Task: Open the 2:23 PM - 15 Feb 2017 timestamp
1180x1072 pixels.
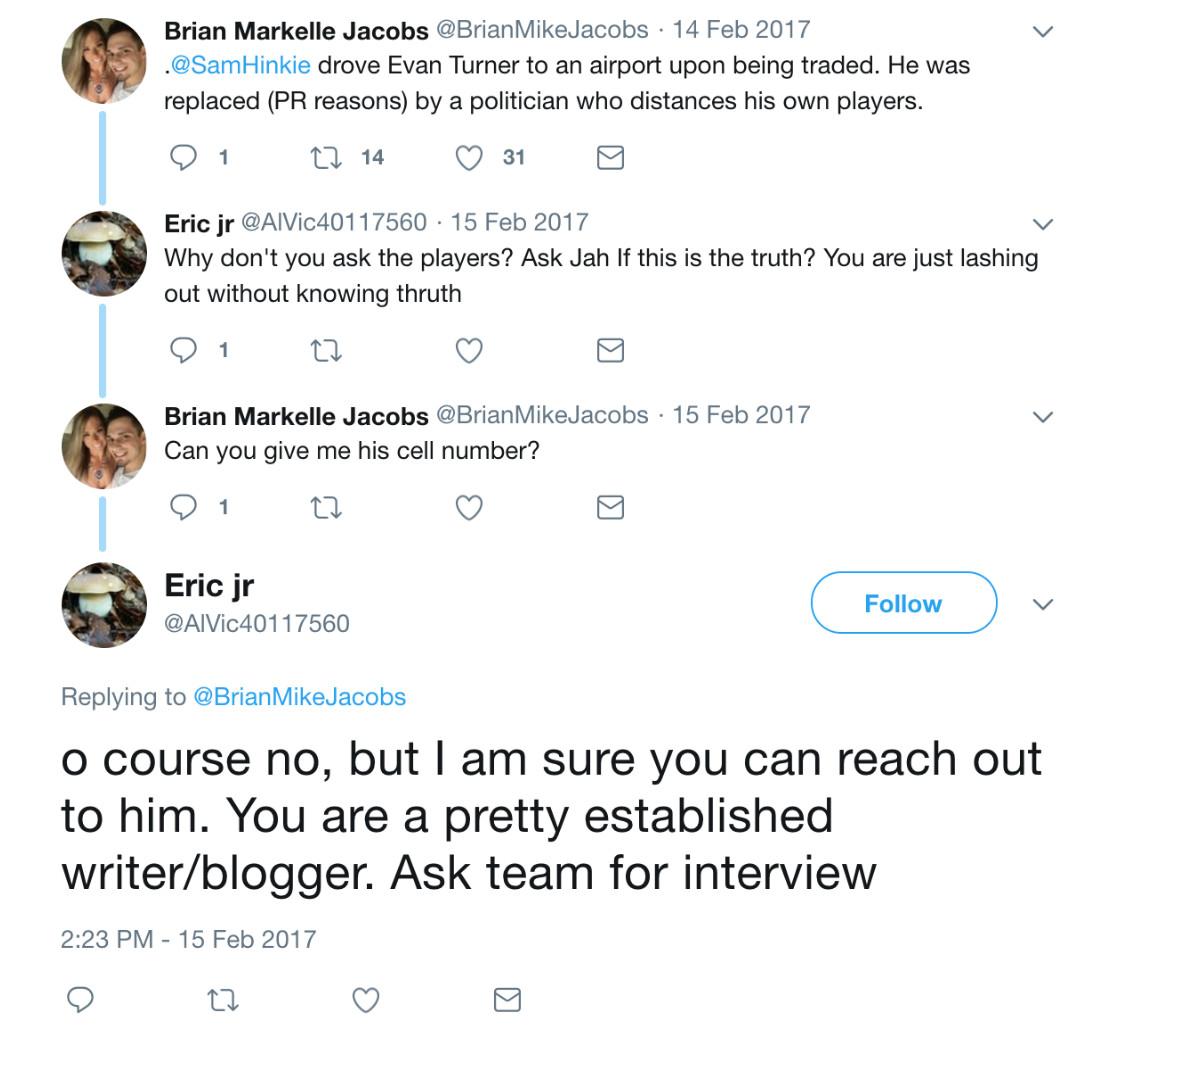Action: coord(188,939)
